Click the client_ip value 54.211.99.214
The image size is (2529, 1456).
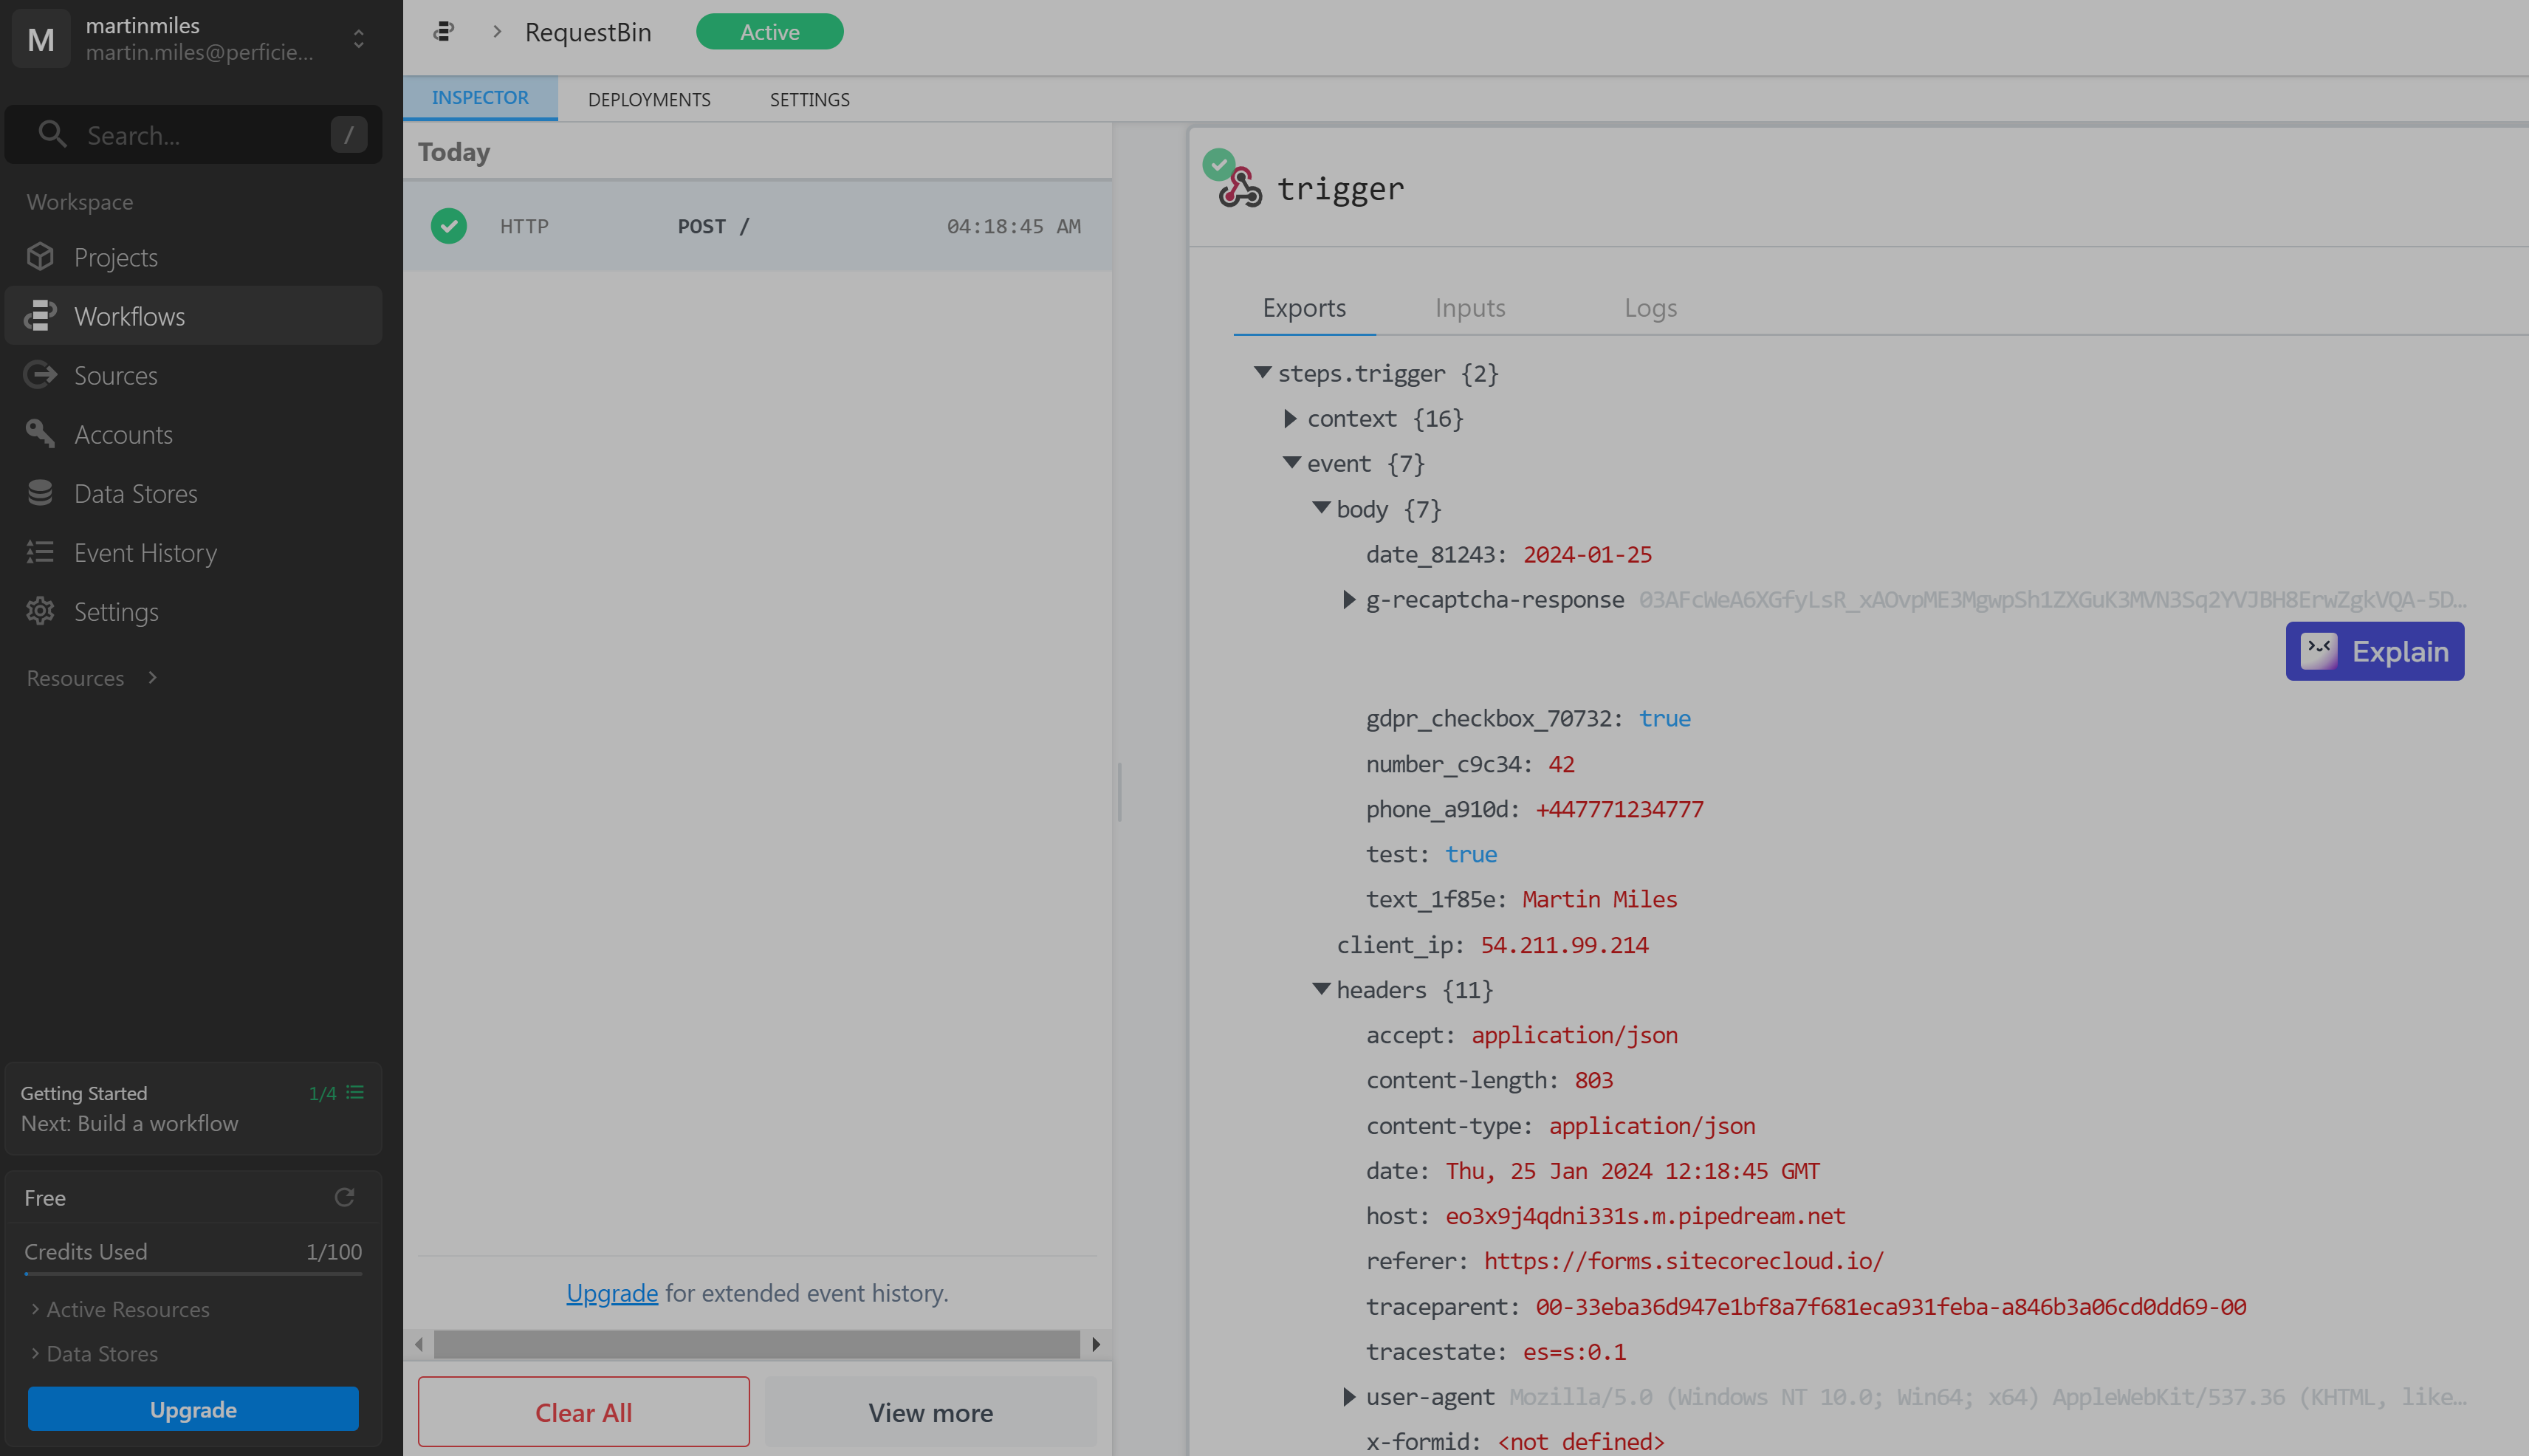point(1564,944)
